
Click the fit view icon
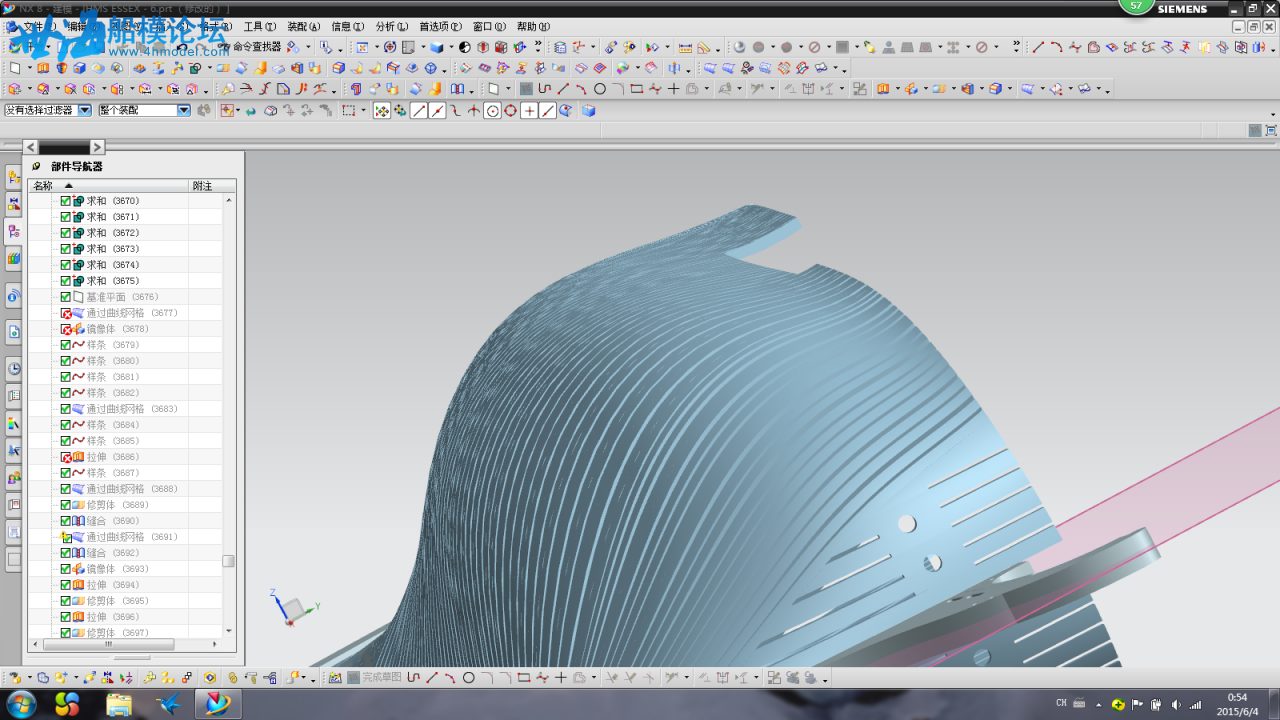point(362,47)
